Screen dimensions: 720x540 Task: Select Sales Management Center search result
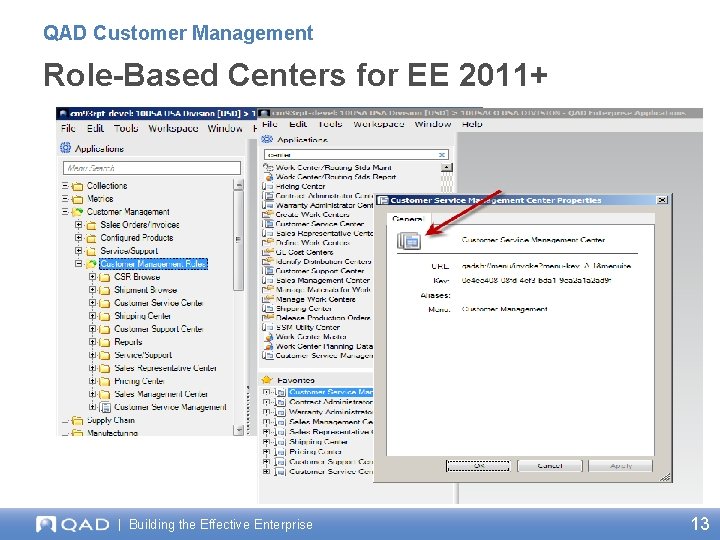coord(323,280)
